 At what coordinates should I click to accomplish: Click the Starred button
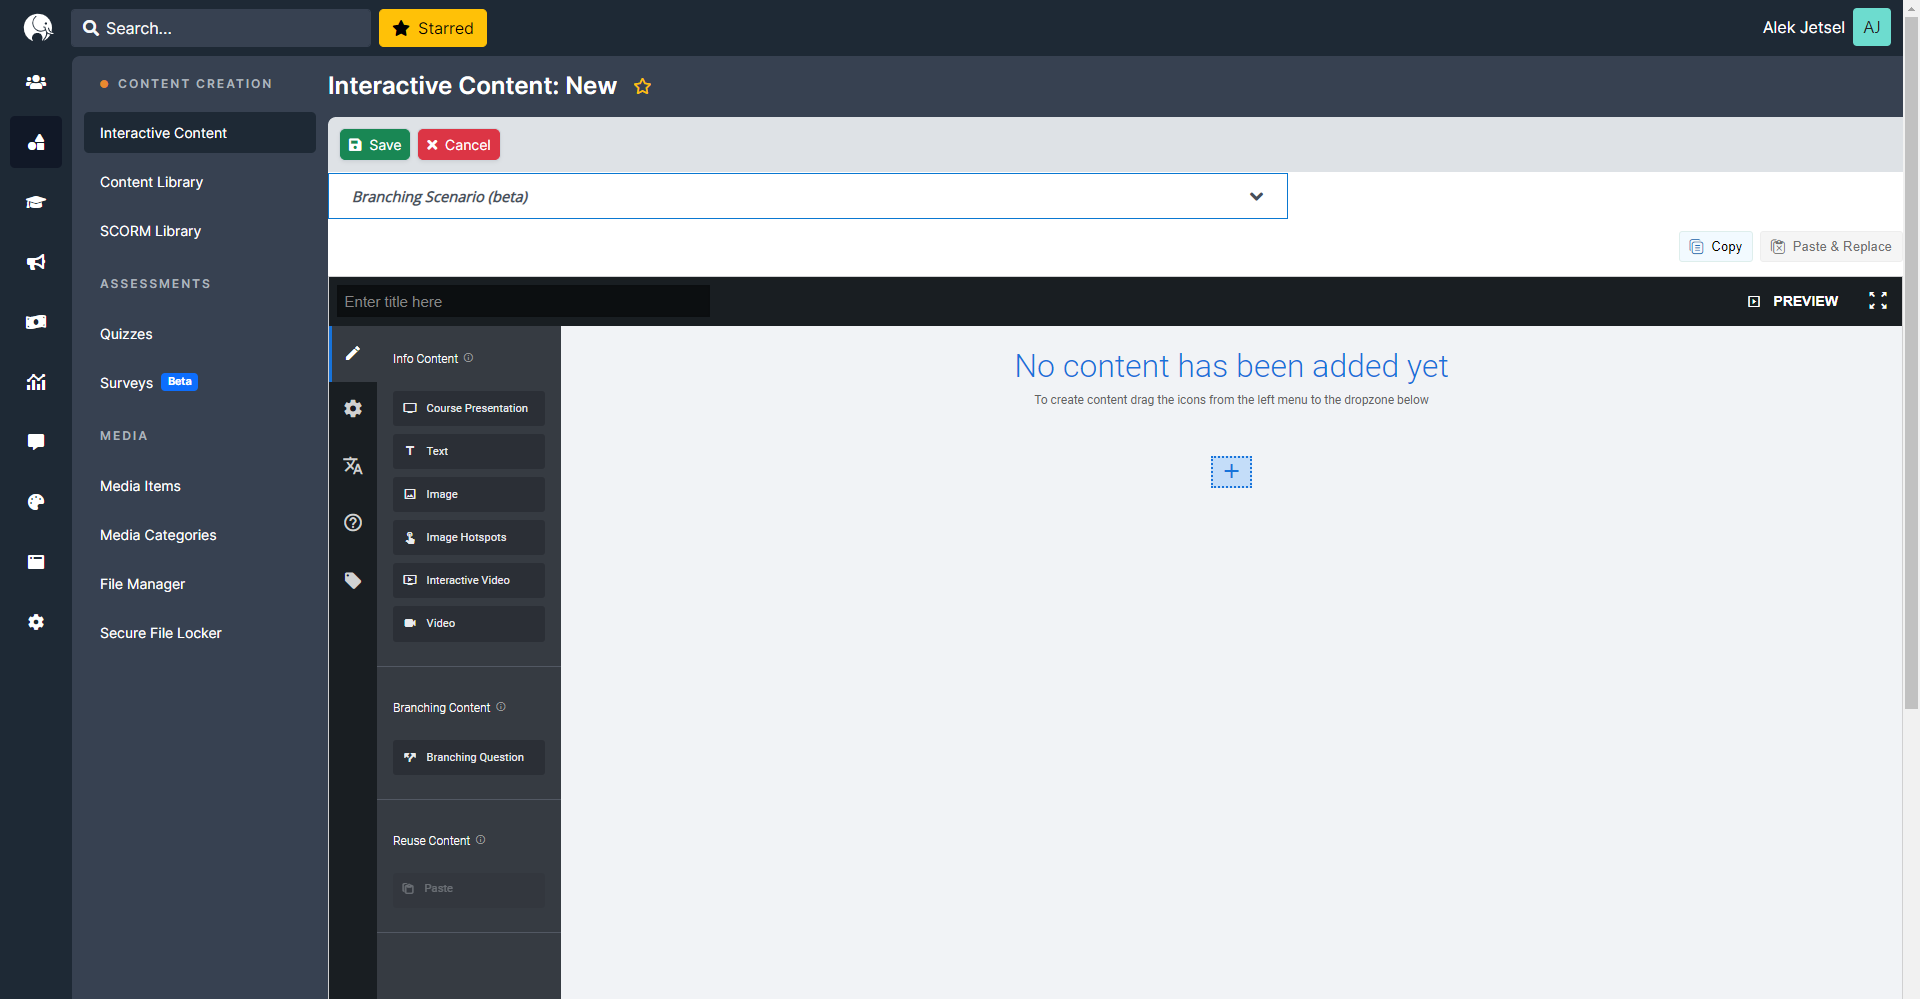433,28
